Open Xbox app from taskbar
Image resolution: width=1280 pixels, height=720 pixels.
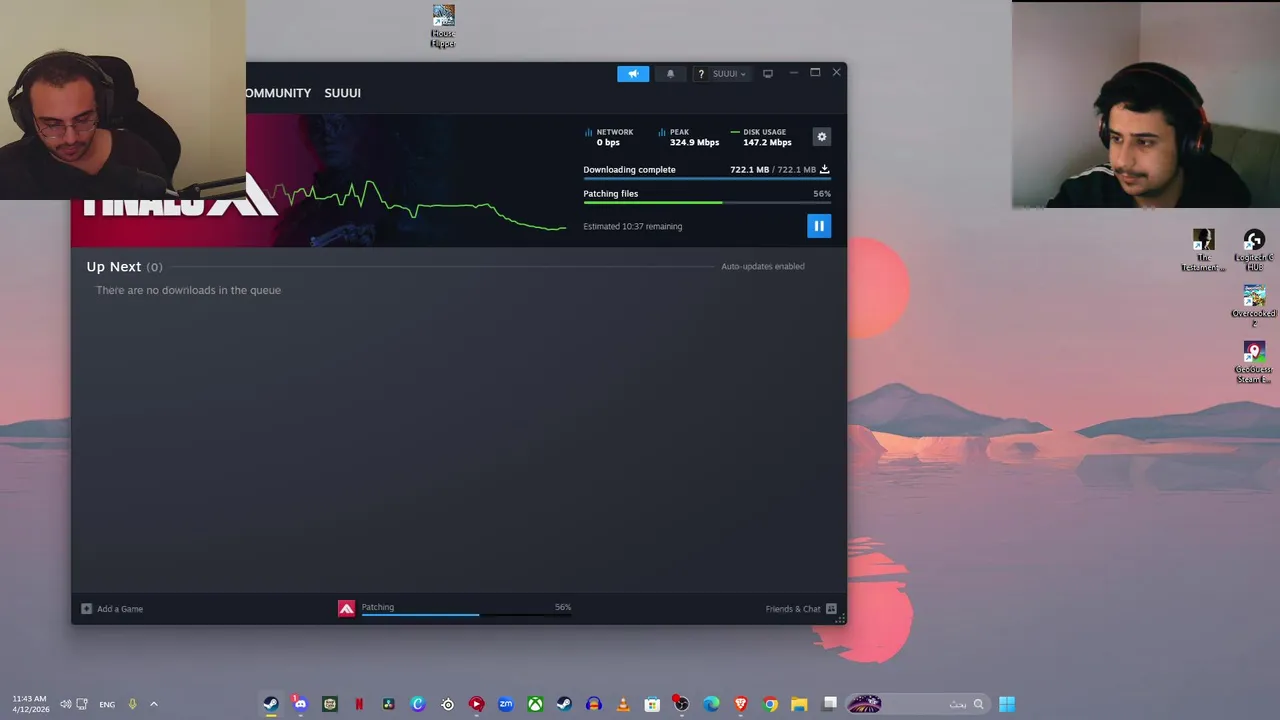coord(535,704)
